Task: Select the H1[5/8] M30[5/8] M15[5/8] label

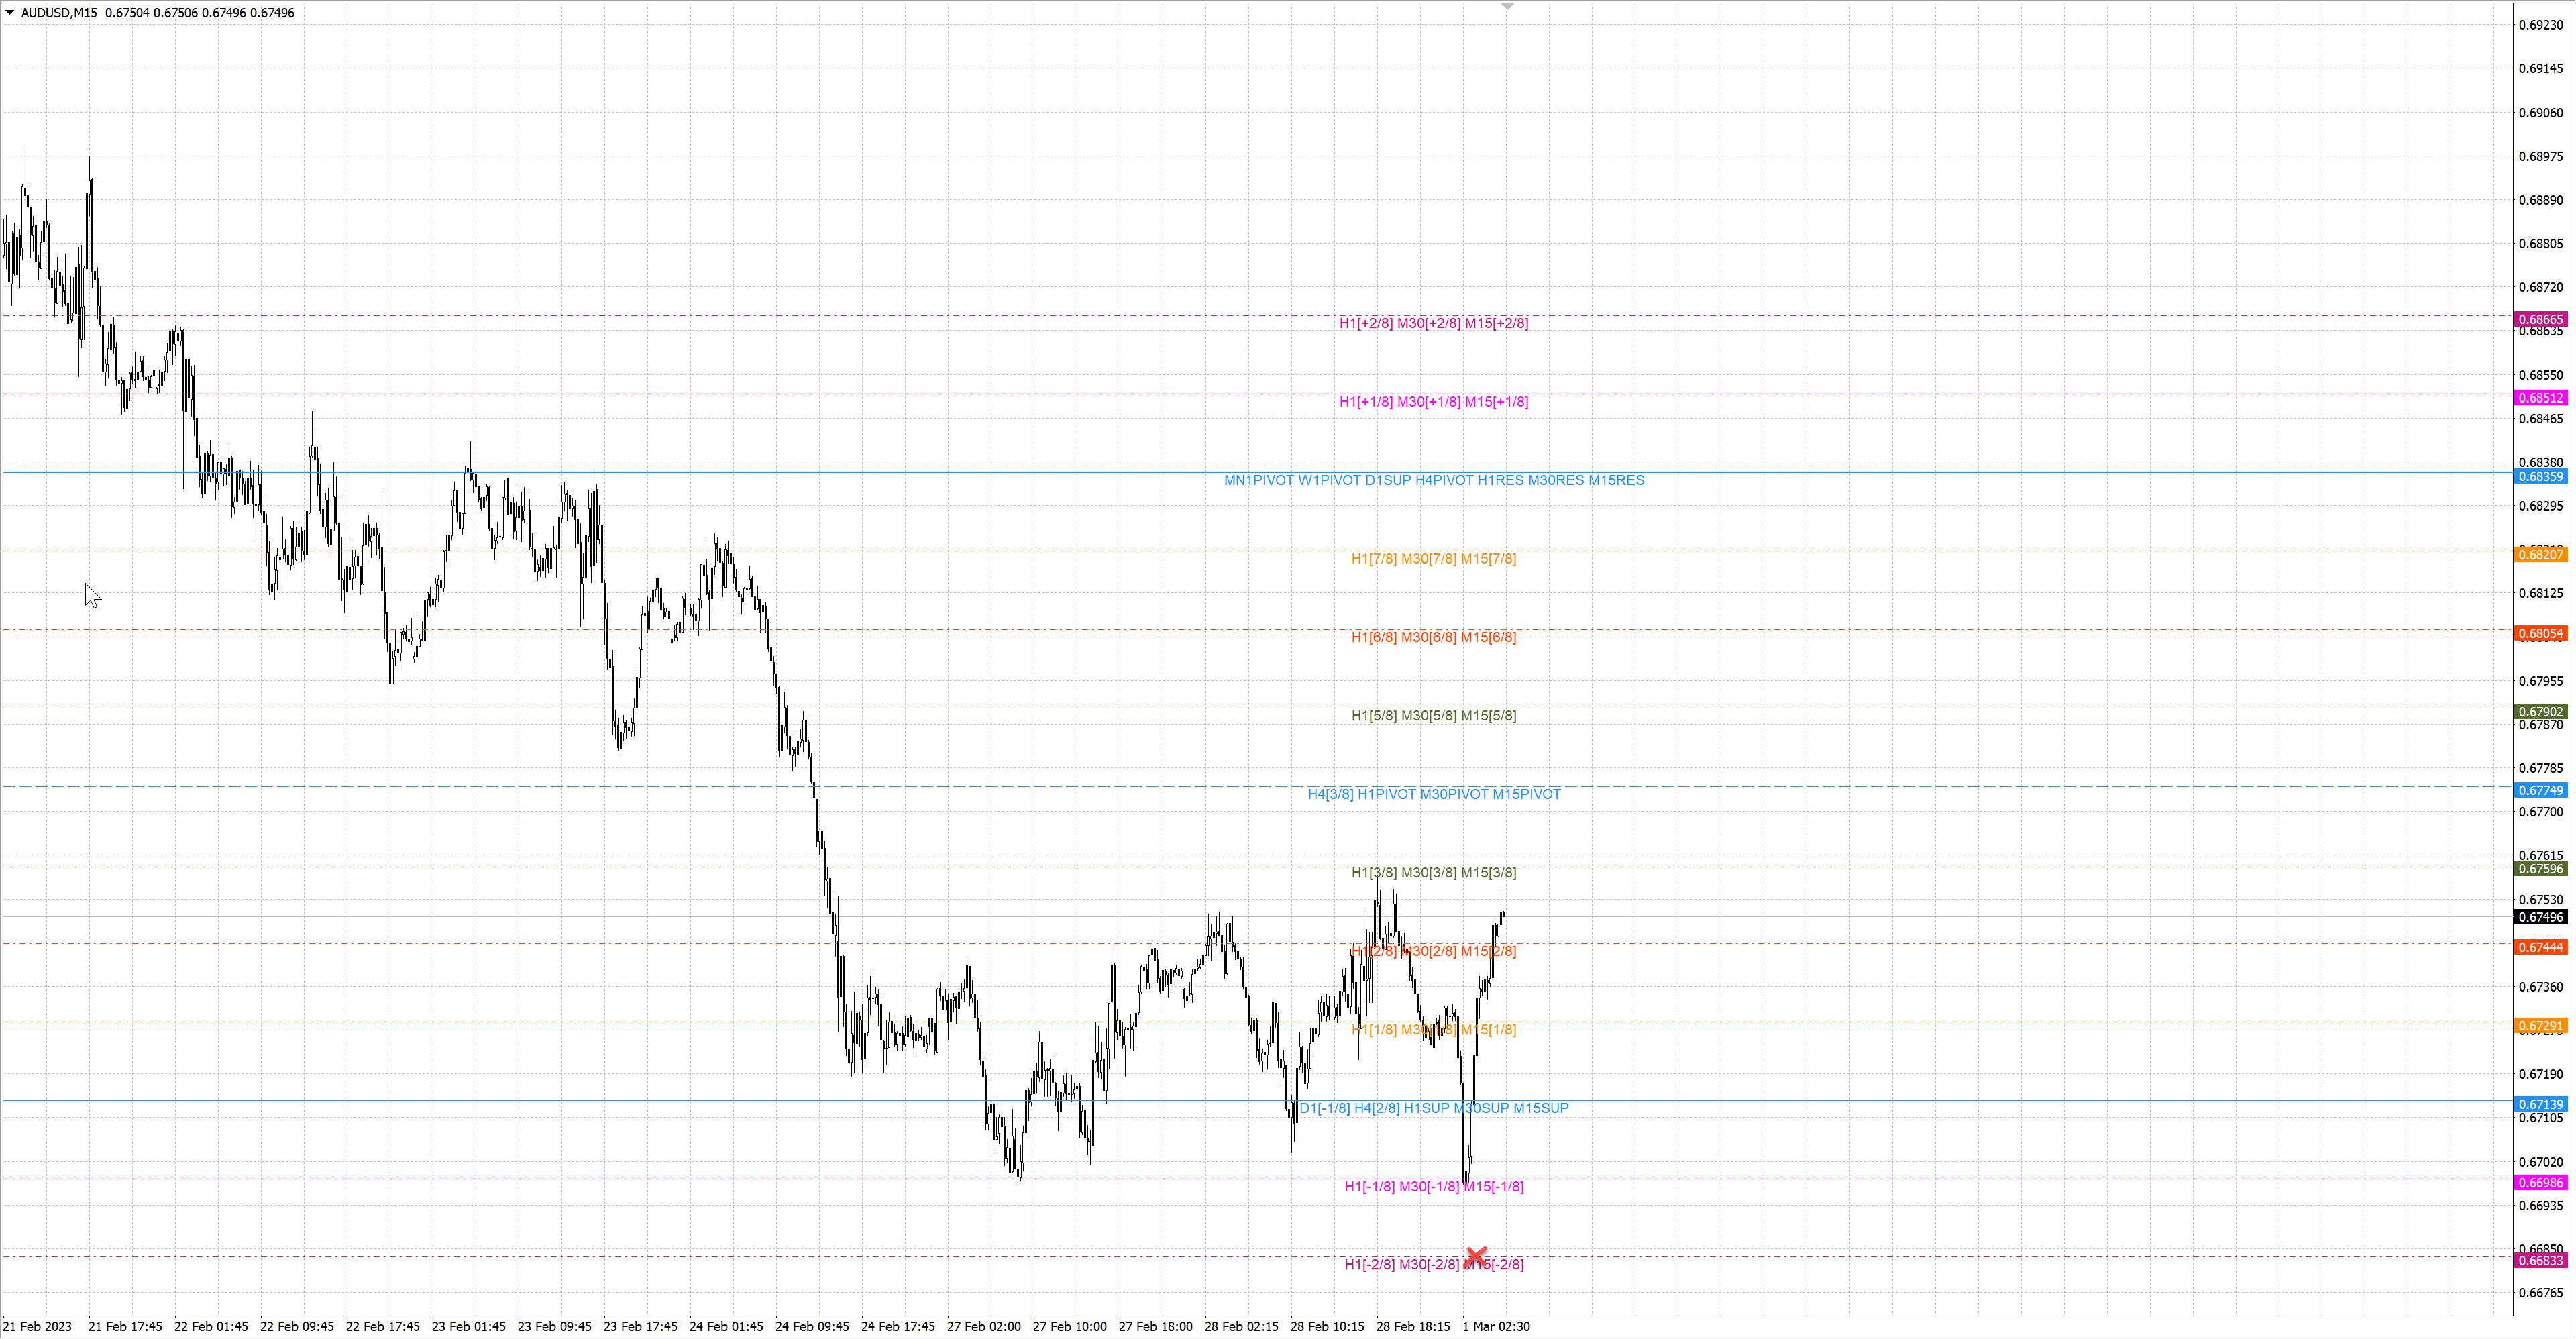Action: point(1433,716)
